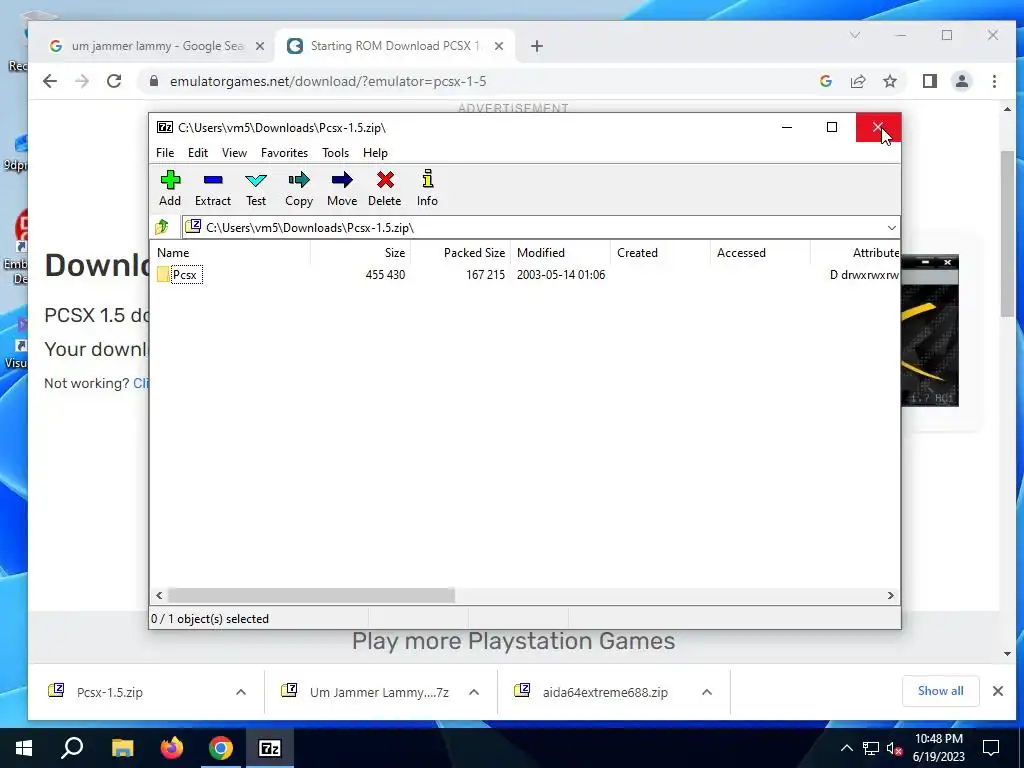The height and width of the screenshot is (768, 1024).
Task: Open Windows taskbar search
Action: [x=72, y=748]
